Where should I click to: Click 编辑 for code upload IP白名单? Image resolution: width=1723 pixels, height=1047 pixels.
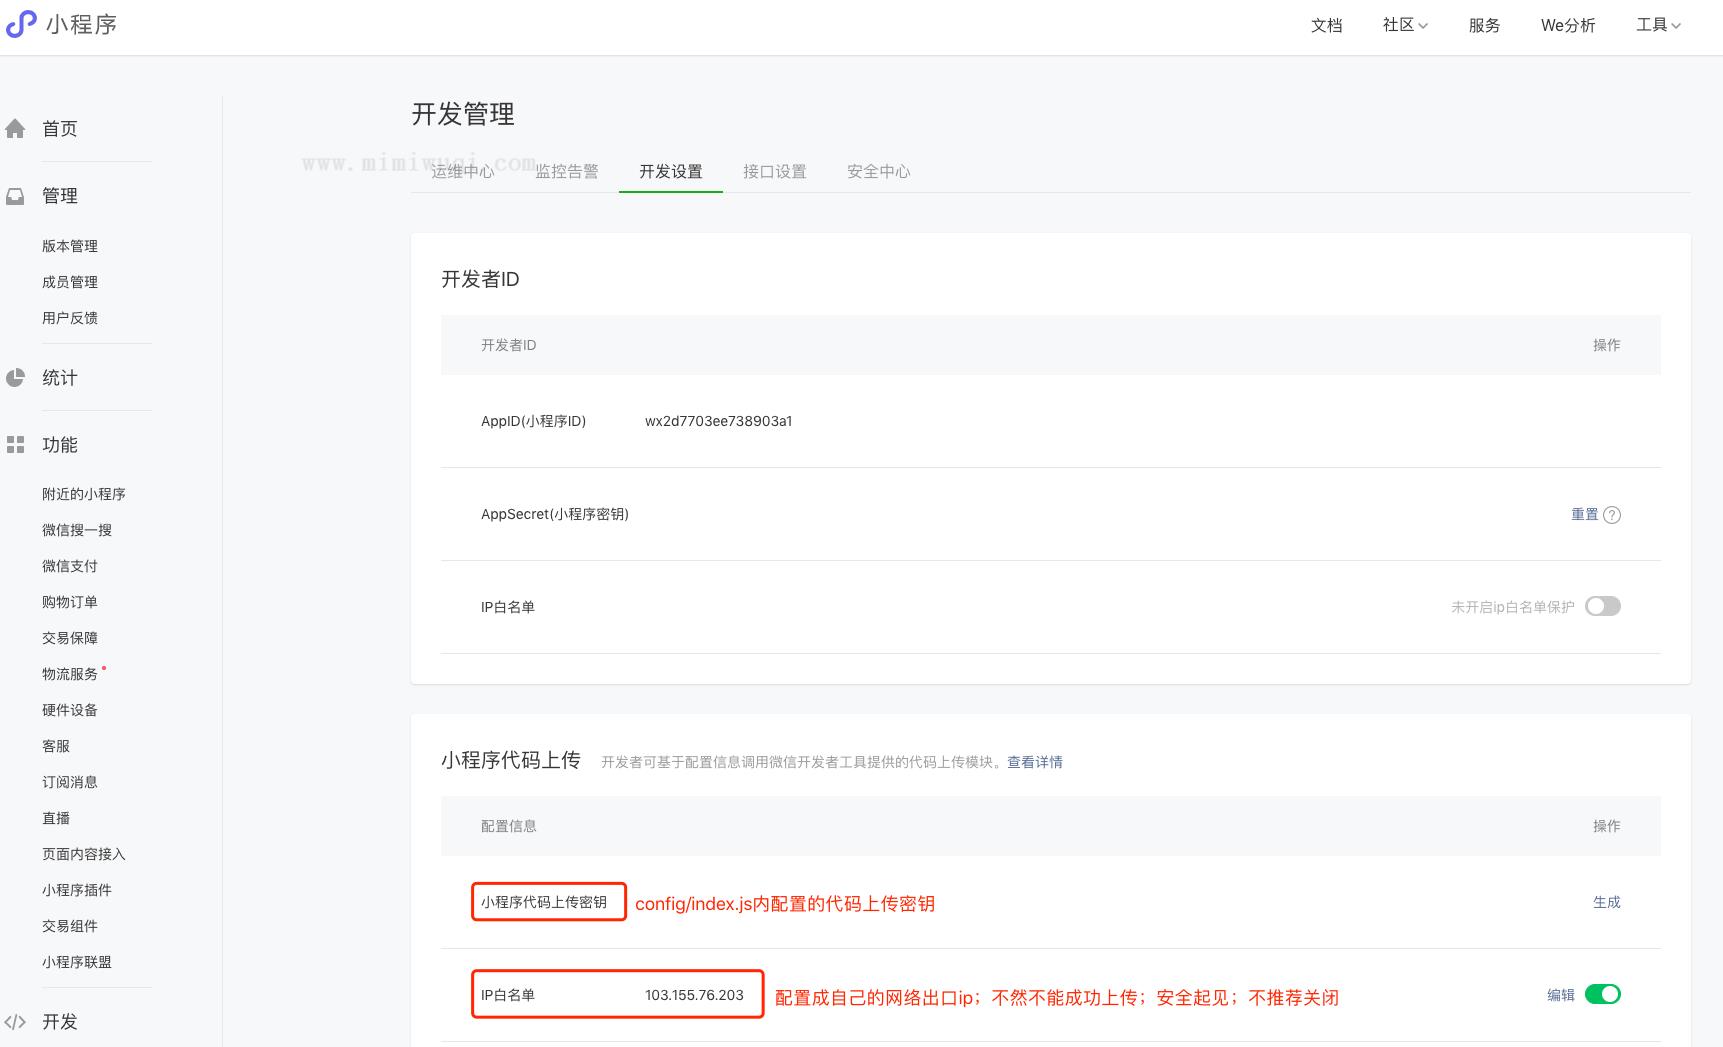[1561, 995]
